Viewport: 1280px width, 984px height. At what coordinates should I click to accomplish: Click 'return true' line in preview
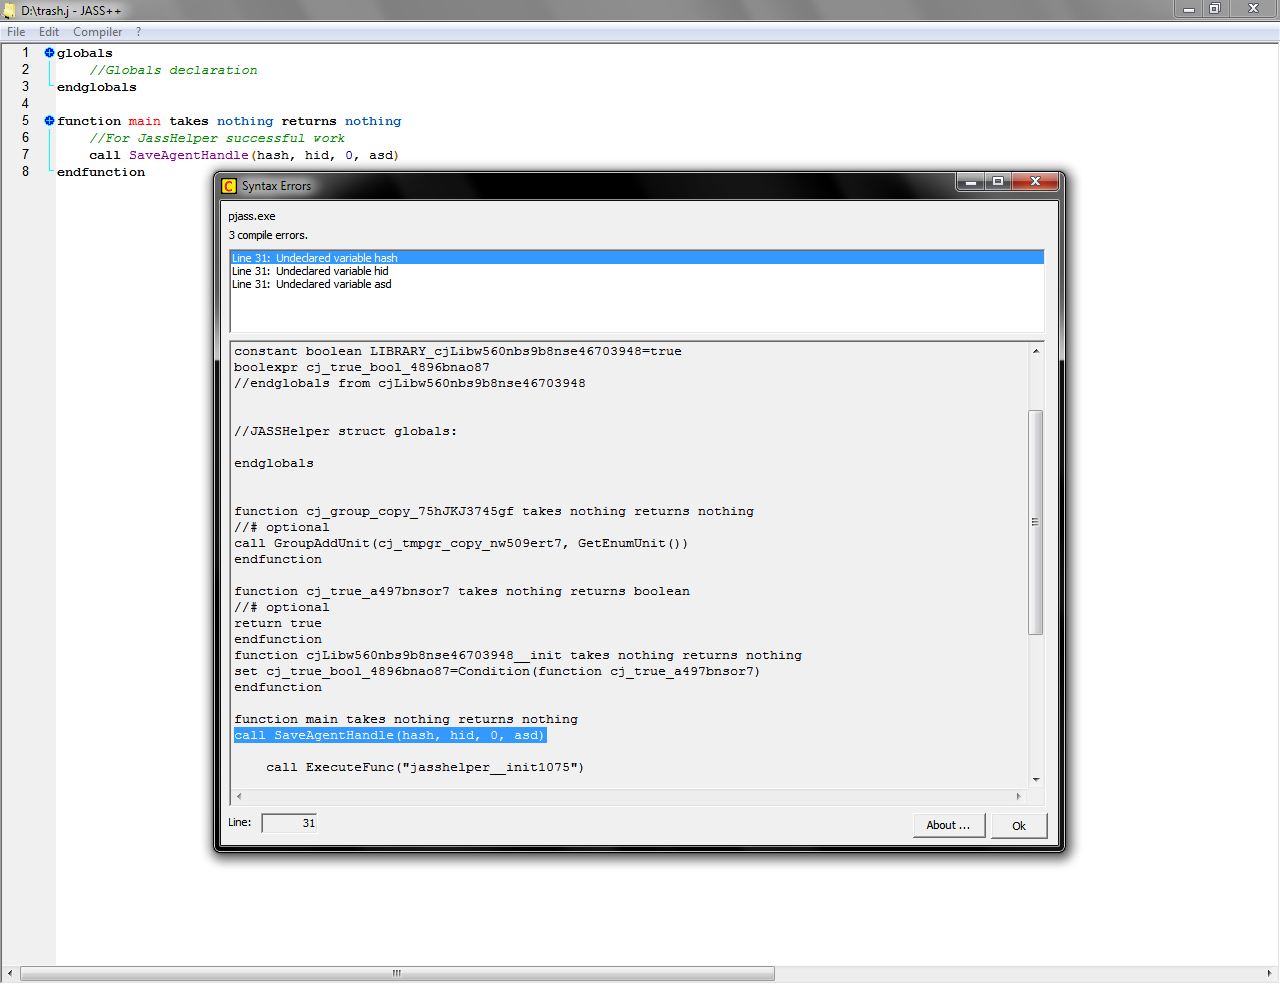278,623
